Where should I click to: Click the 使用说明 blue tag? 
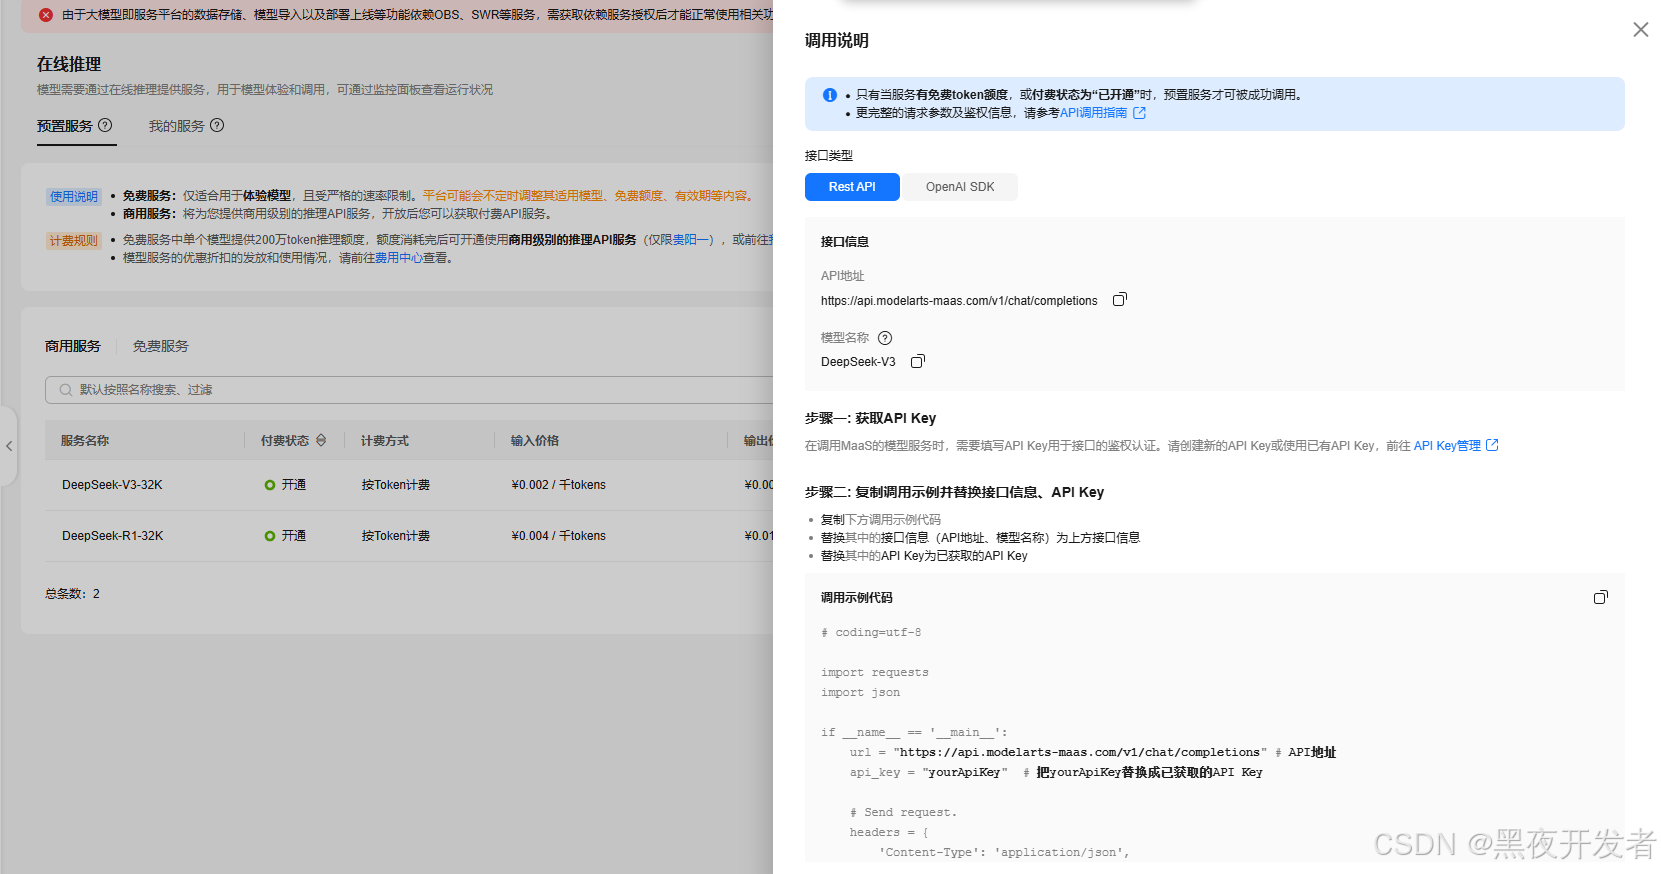click(74, 196)
